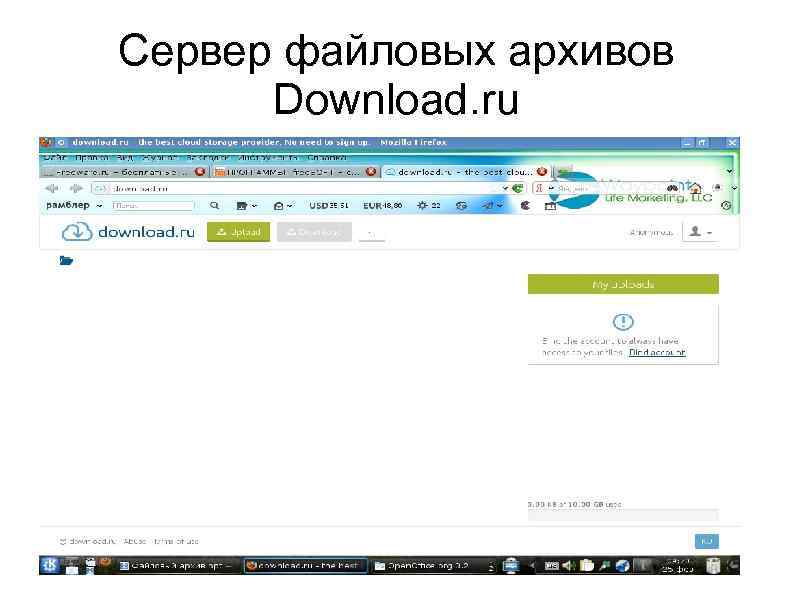Open the KDE K application launcher
This screenshot has width=794, height=595.
point(50,565)
